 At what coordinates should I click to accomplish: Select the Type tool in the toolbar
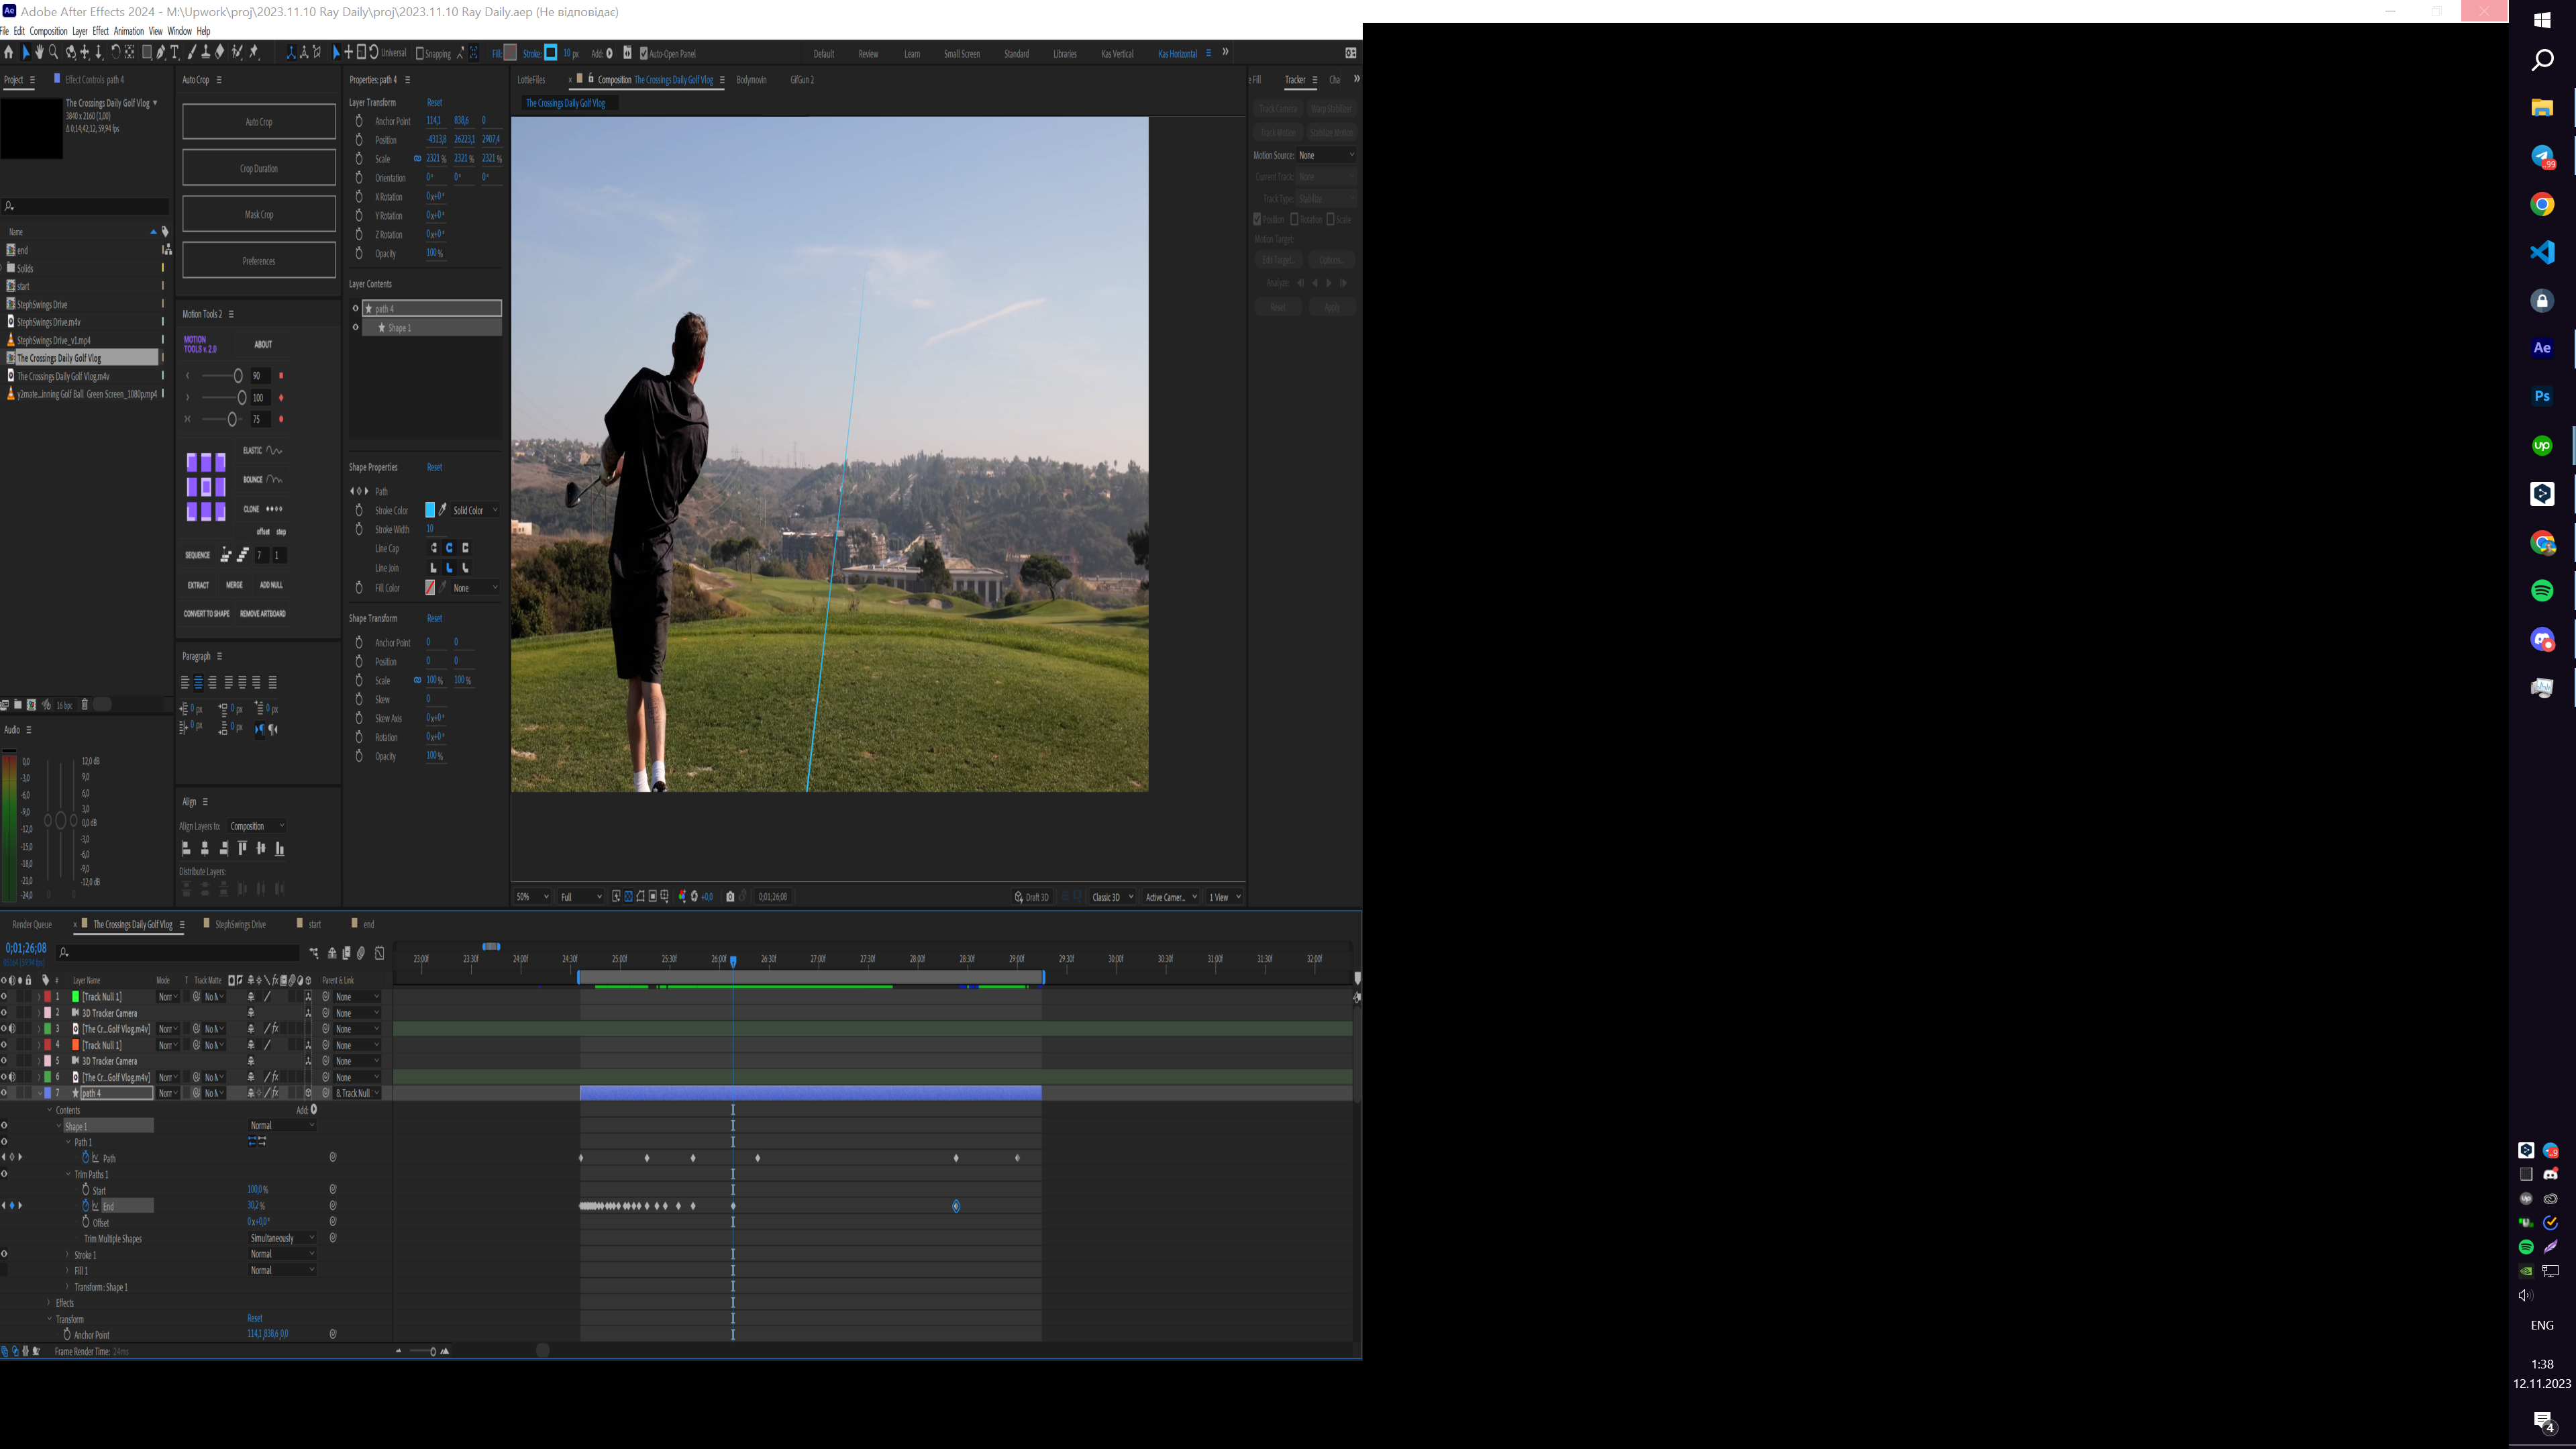click(x=176, y=53)
